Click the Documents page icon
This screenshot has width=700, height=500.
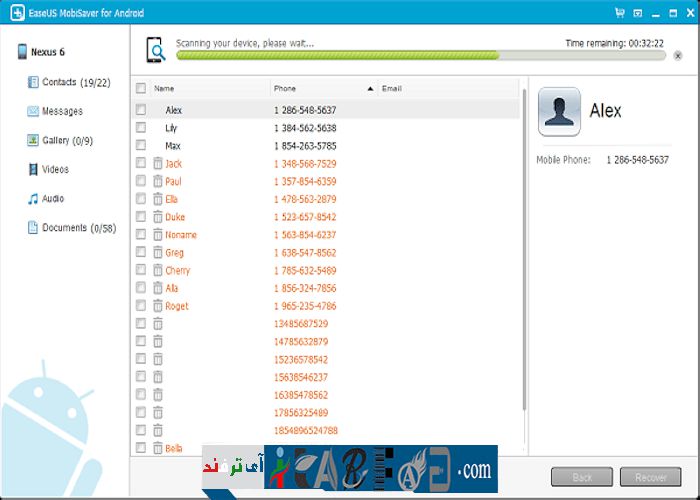[33, 228]
